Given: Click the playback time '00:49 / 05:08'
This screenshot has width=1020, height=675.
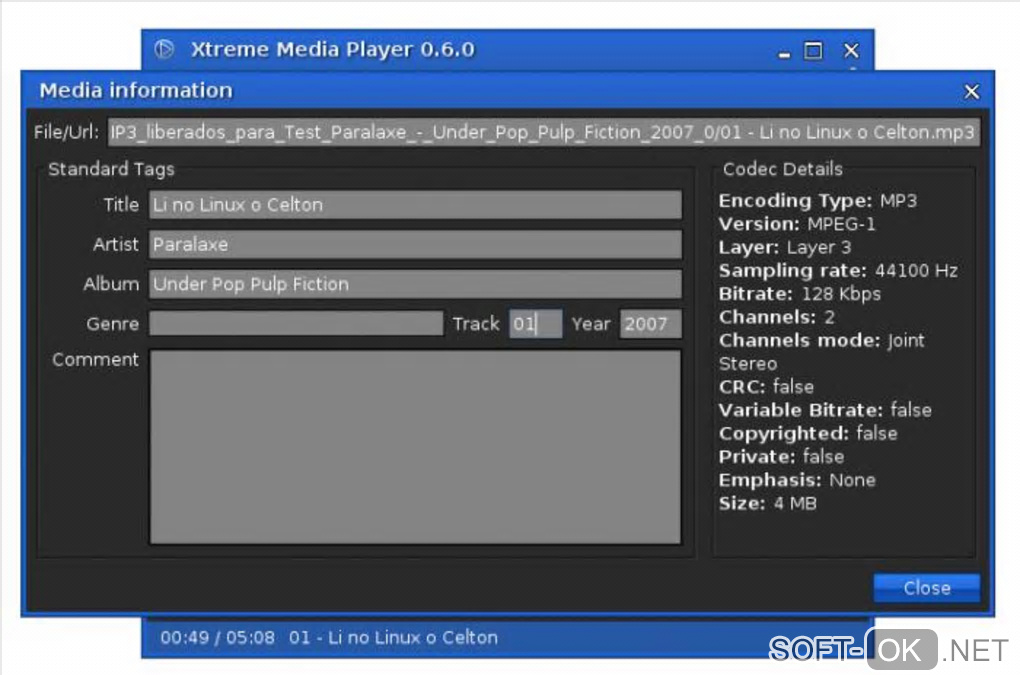Looking at the screenshot, I should point(217,637).
